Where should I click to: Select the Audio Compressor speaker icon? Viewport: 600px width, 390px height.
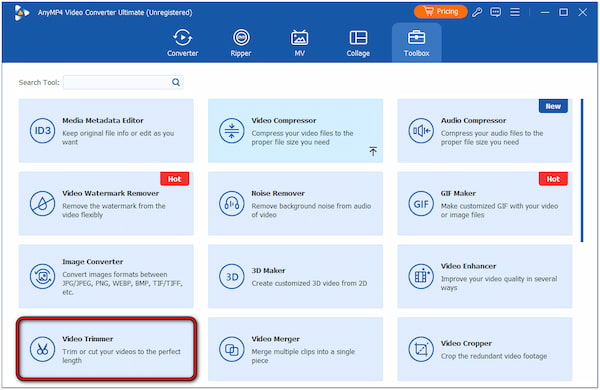[421, 131]
